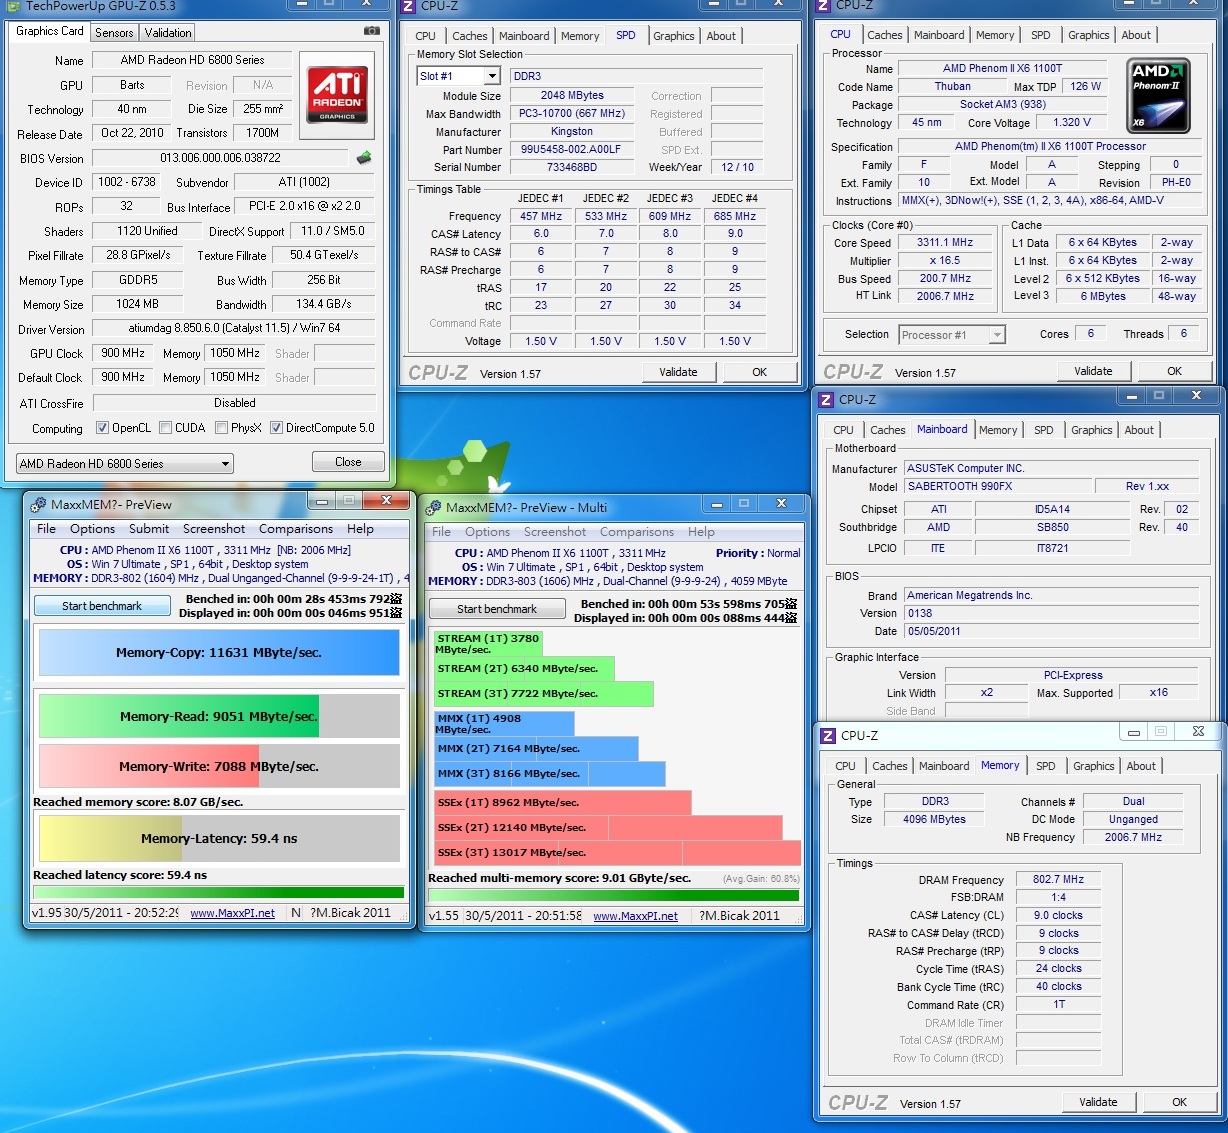Tick the PhysX checkbox
The width and height of the screenshot is (1228, 1133).
(221, 428)
